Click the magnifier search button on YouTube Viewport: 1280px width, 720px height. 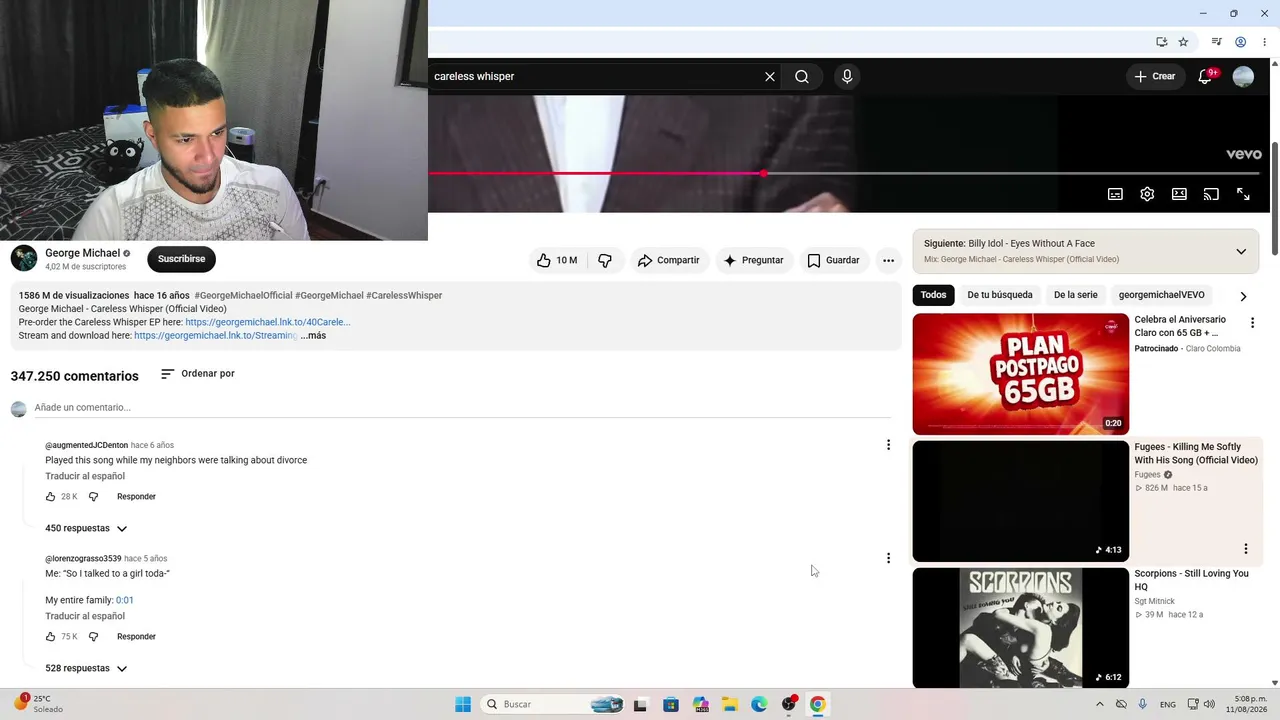click(802, 76)
